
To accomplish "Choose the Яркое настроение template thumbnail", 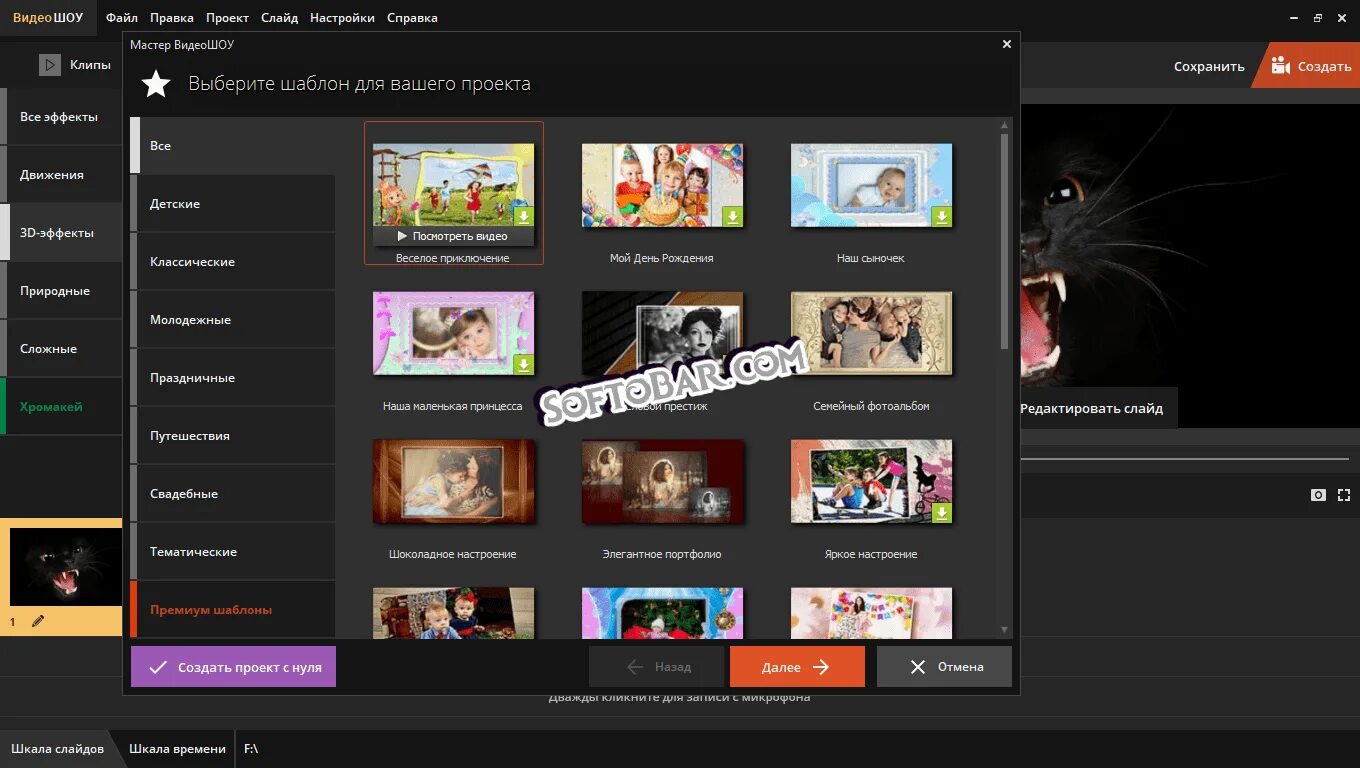I will [x=871, y=481].
